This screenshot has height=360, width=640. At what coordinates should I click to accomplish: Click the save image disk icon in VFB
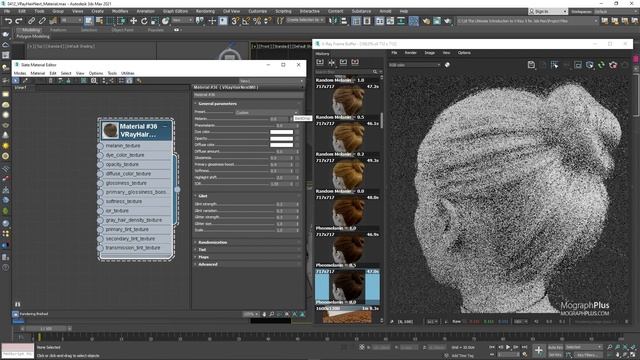[x=531, y=64]
